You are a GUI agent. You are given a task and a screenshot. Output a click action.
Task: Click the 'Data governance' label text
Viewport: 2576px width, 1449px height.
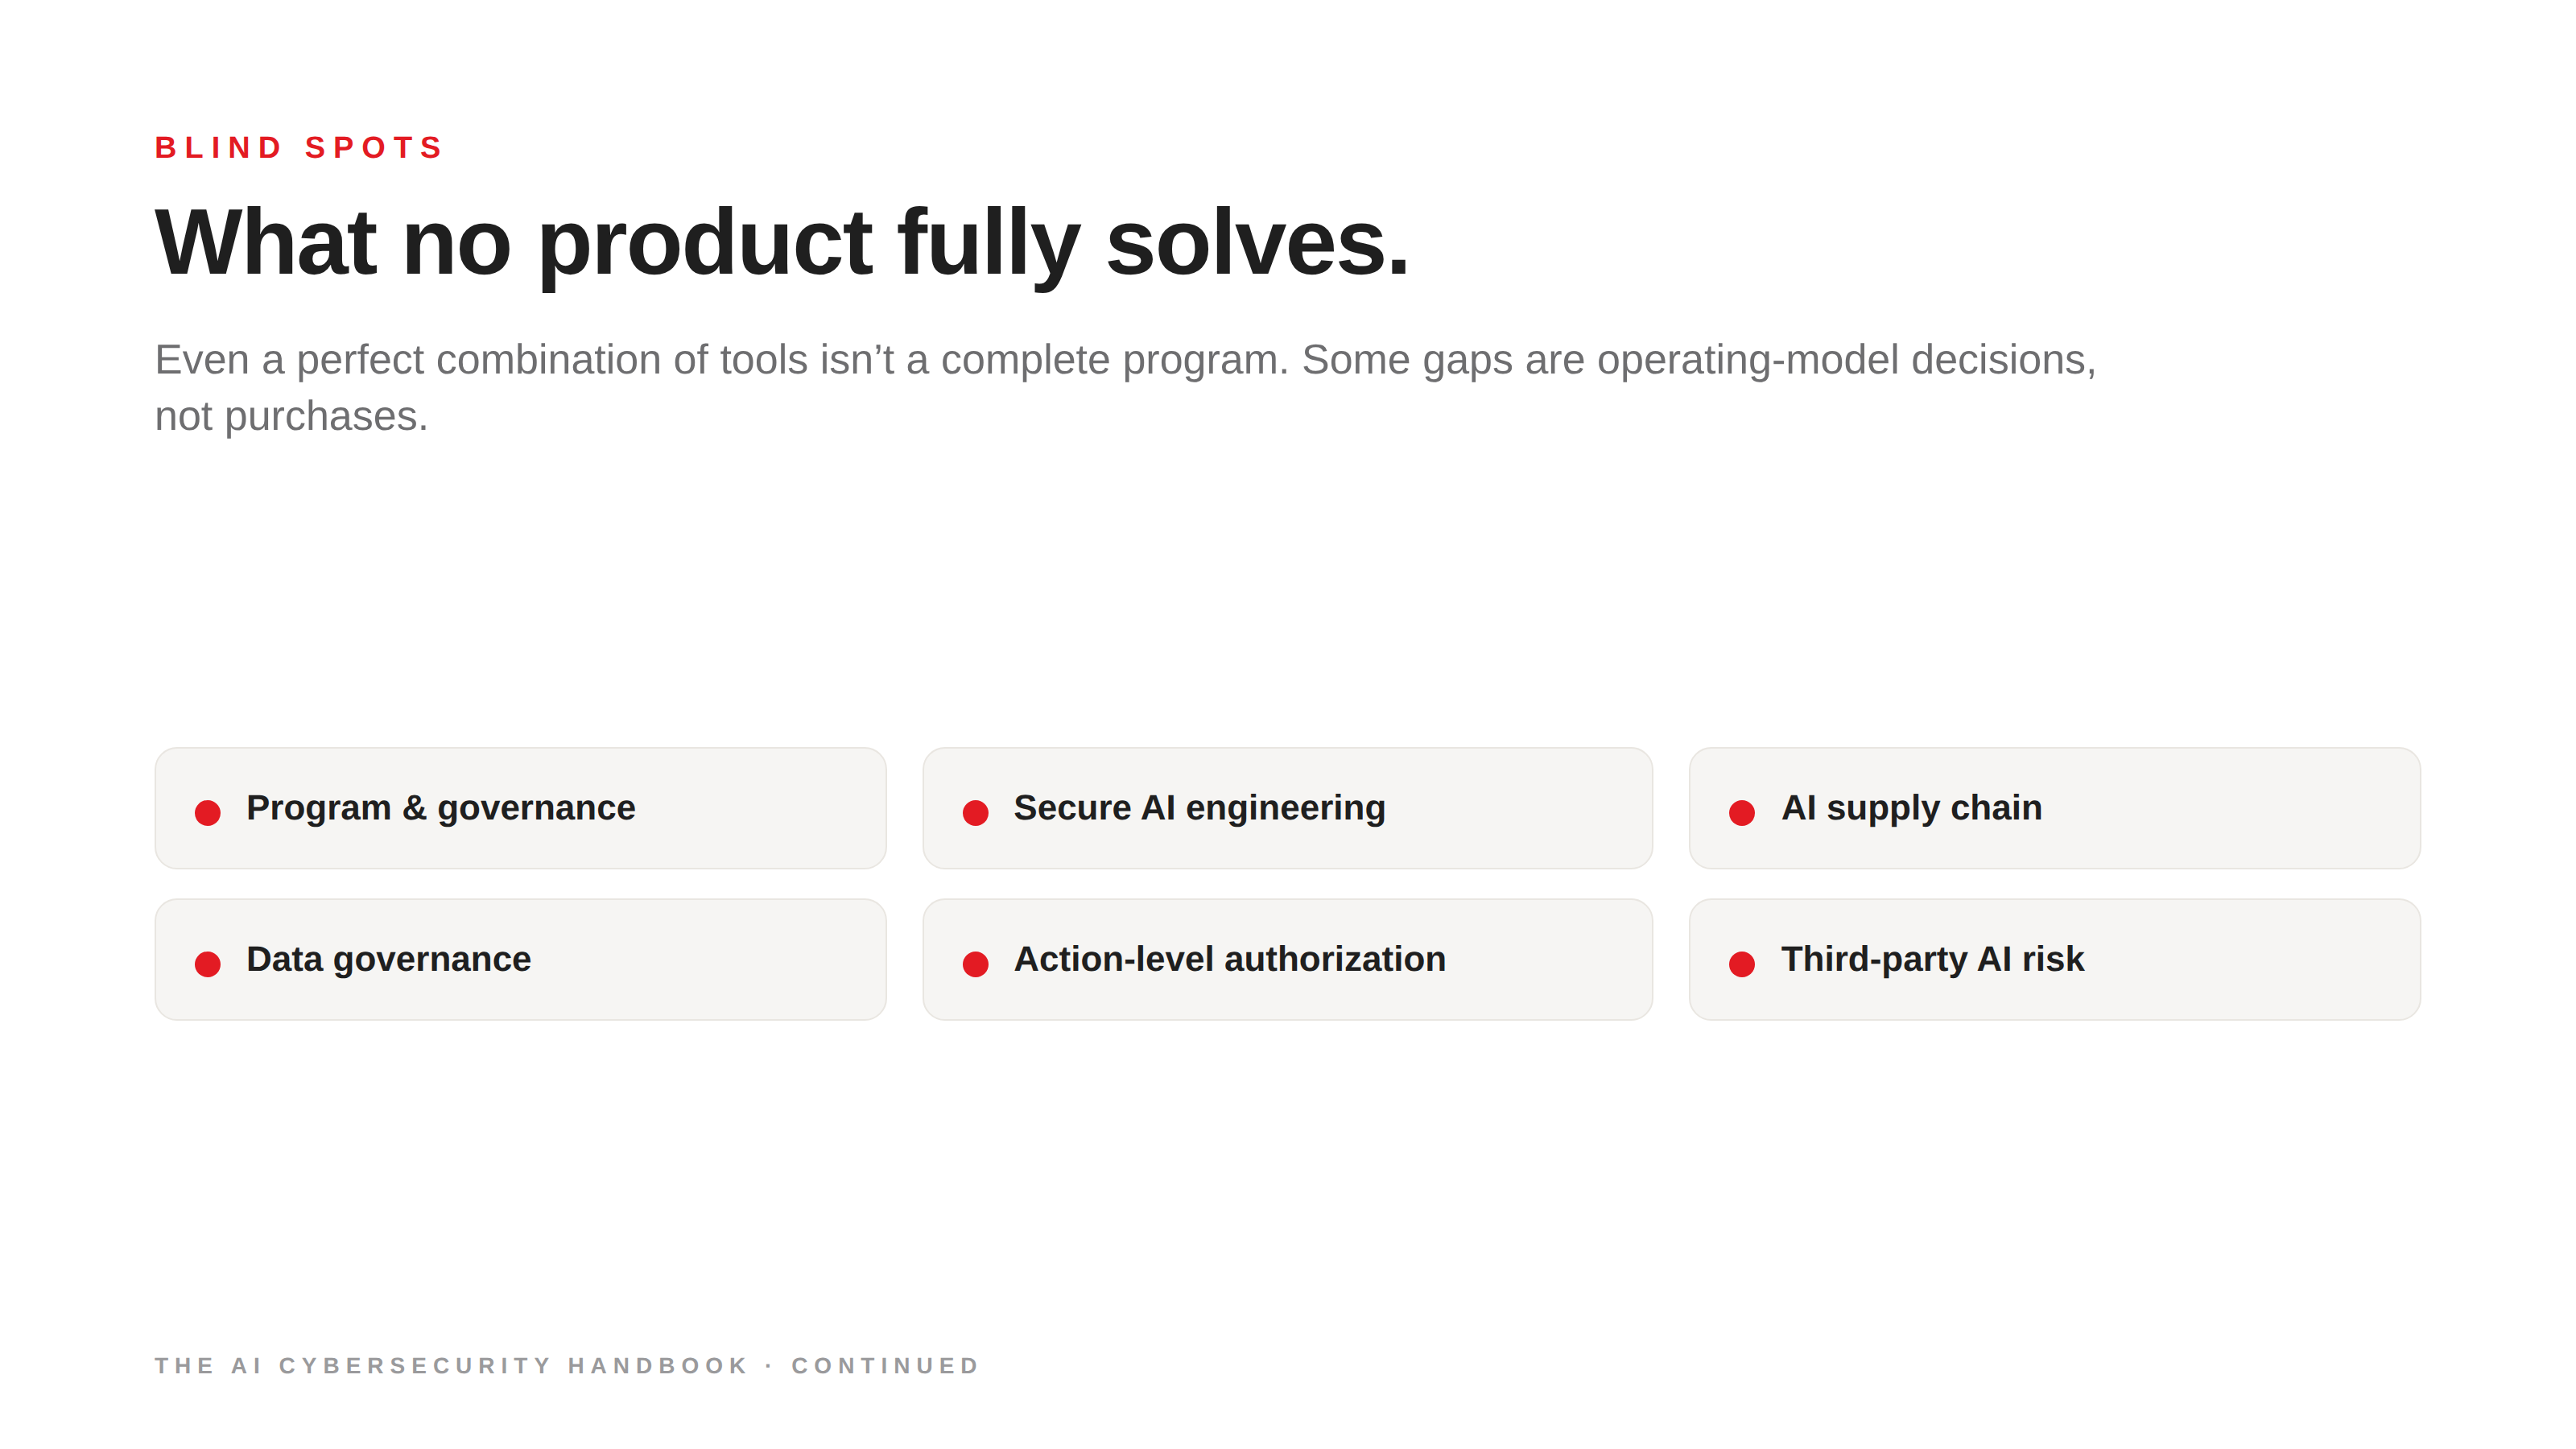point(388,960)
